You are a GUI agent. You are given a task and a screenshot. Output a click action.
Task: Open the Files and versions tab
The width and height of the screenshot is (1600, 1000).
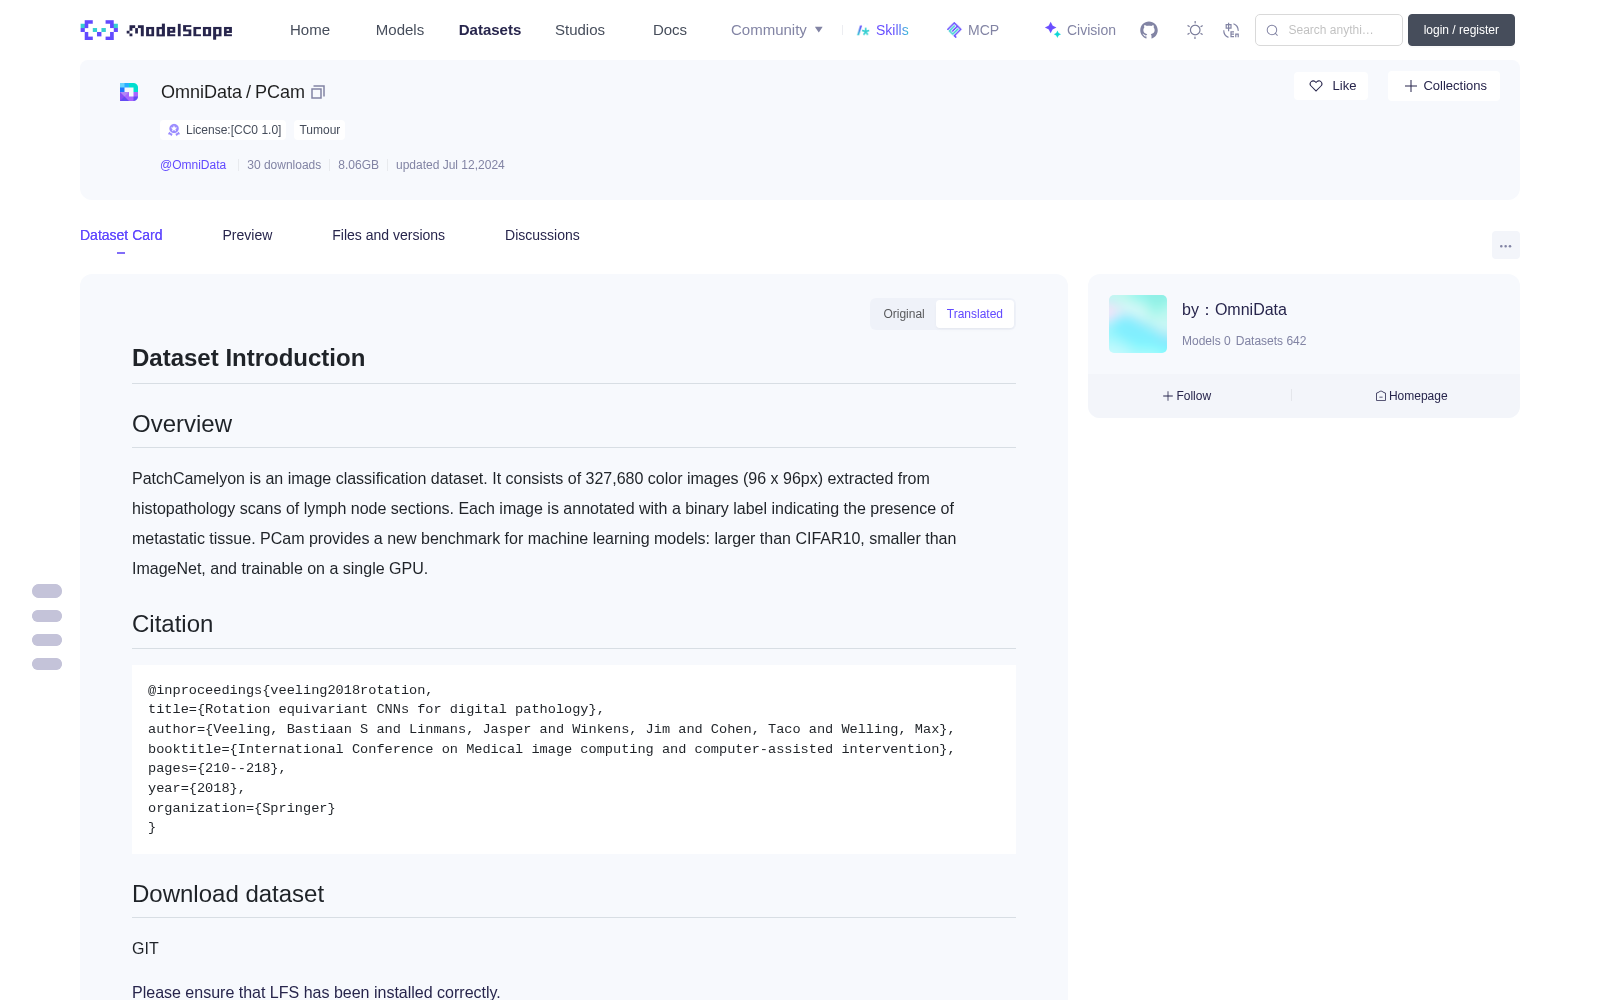388,235
